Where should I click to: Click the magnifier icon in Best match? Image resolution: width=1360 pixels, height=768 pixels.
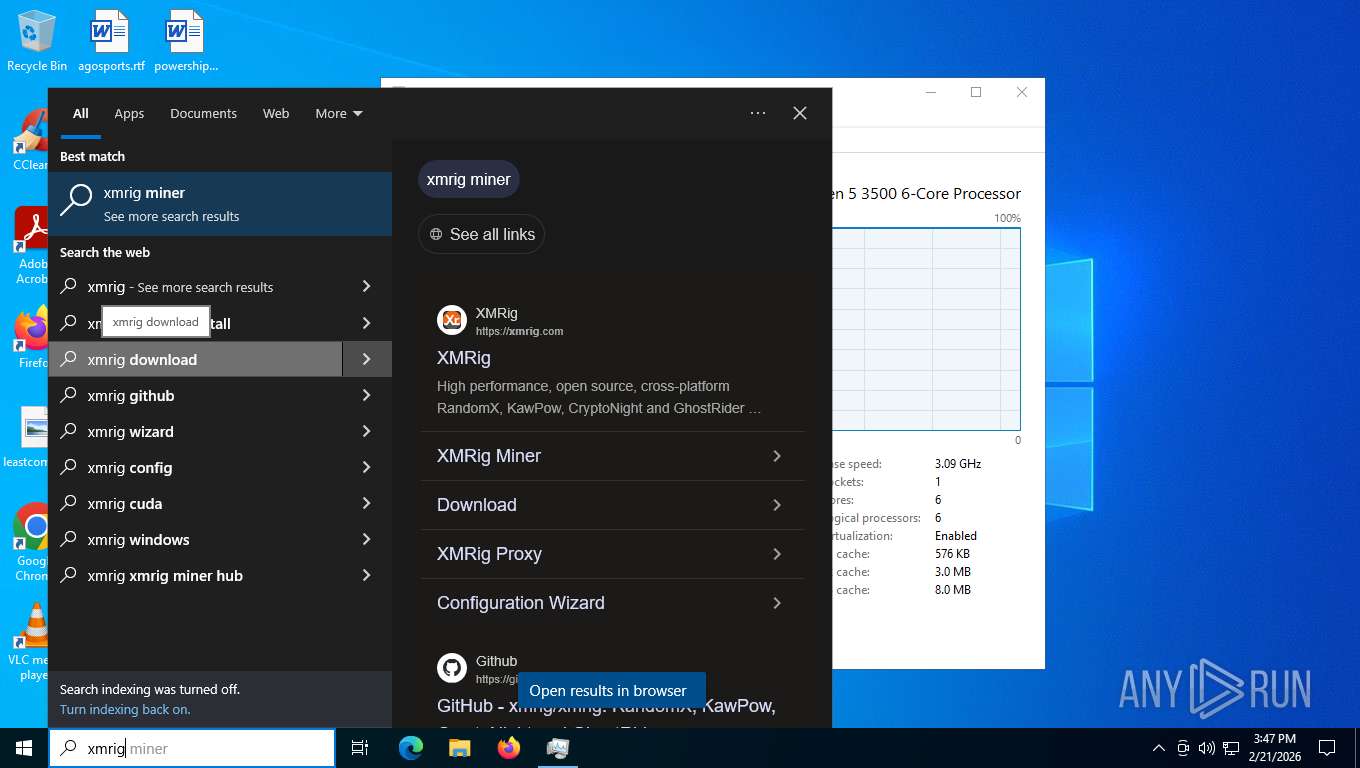point(77,201)
